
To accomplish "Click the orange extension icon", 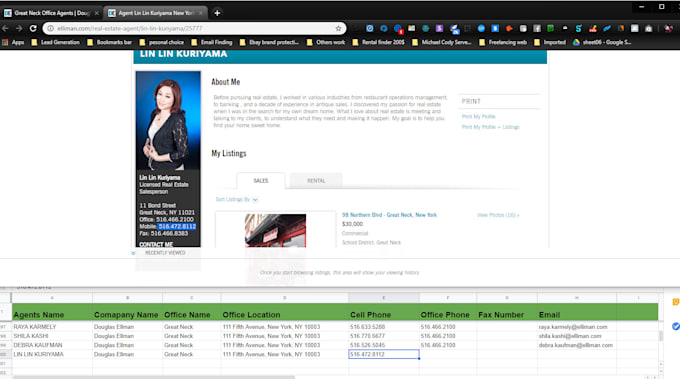I will coord(509,28).
